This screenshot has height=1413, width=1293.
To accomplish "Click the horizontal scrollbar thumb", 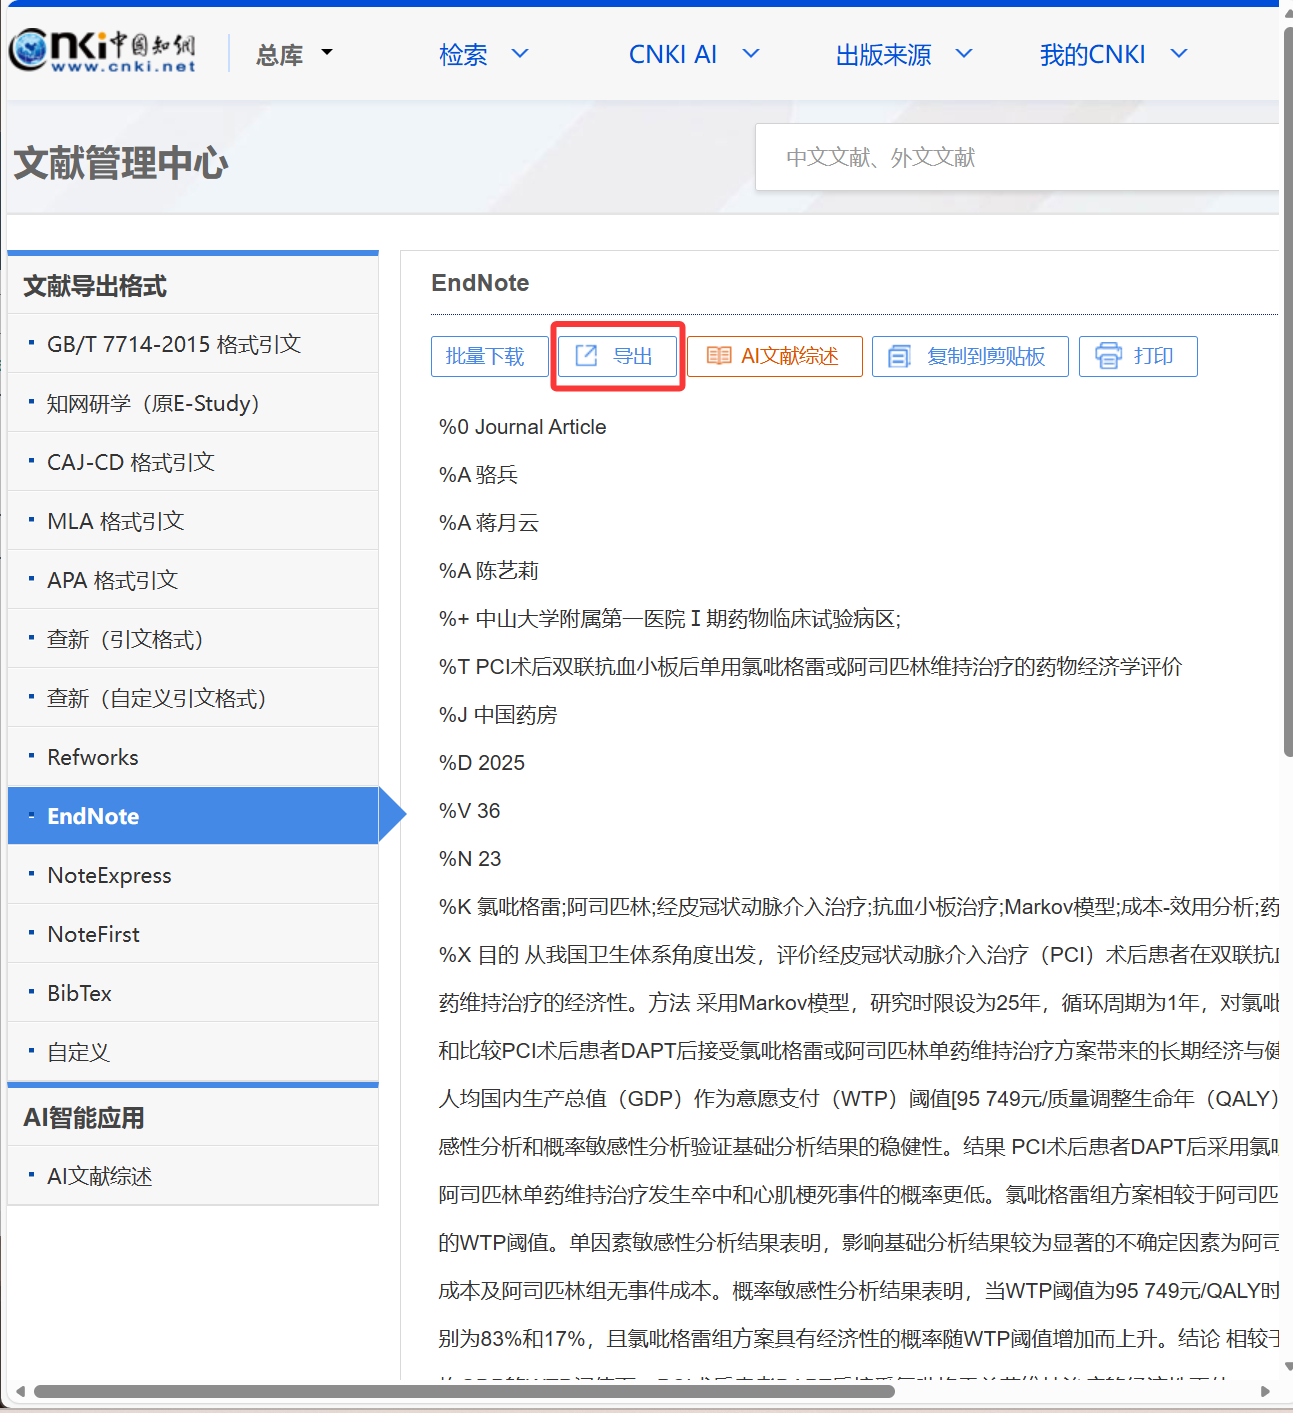I will pyautogui.click(x=464, y=1391).
